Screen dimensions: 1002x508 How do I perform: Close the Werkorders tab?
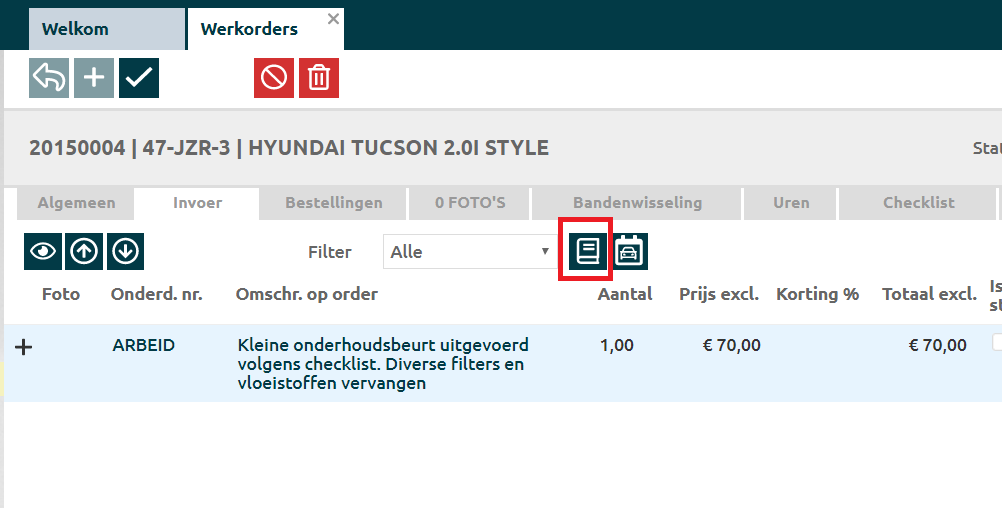click(333, 19)
